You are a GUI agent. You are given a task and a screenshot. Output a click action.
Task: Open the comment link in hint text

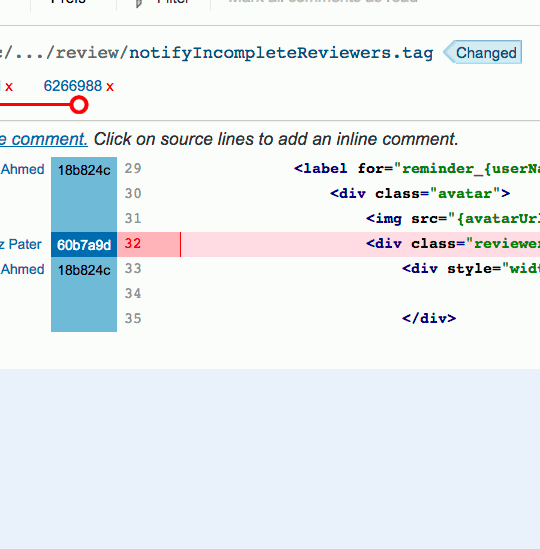click(x=43, y=139)
